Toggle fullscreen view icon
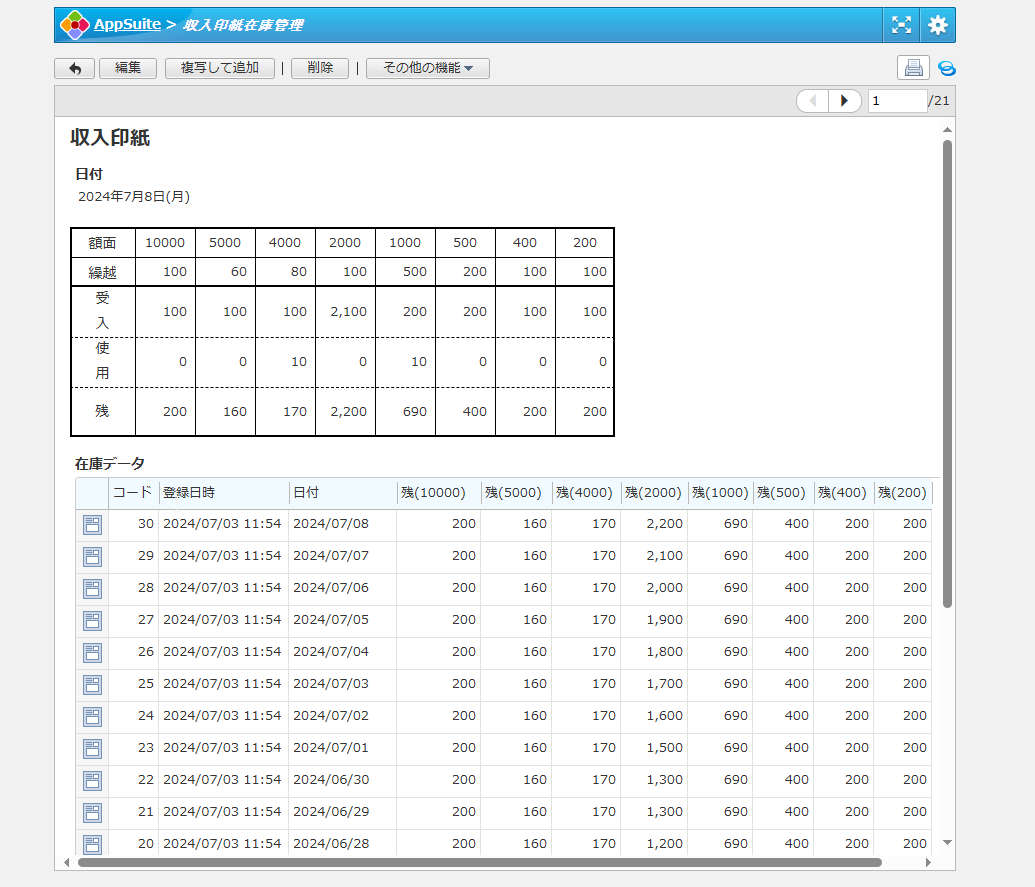Image resolution: width=1035 pixels, height=887 pixels. pyautogui.click(x=901, y=25)
